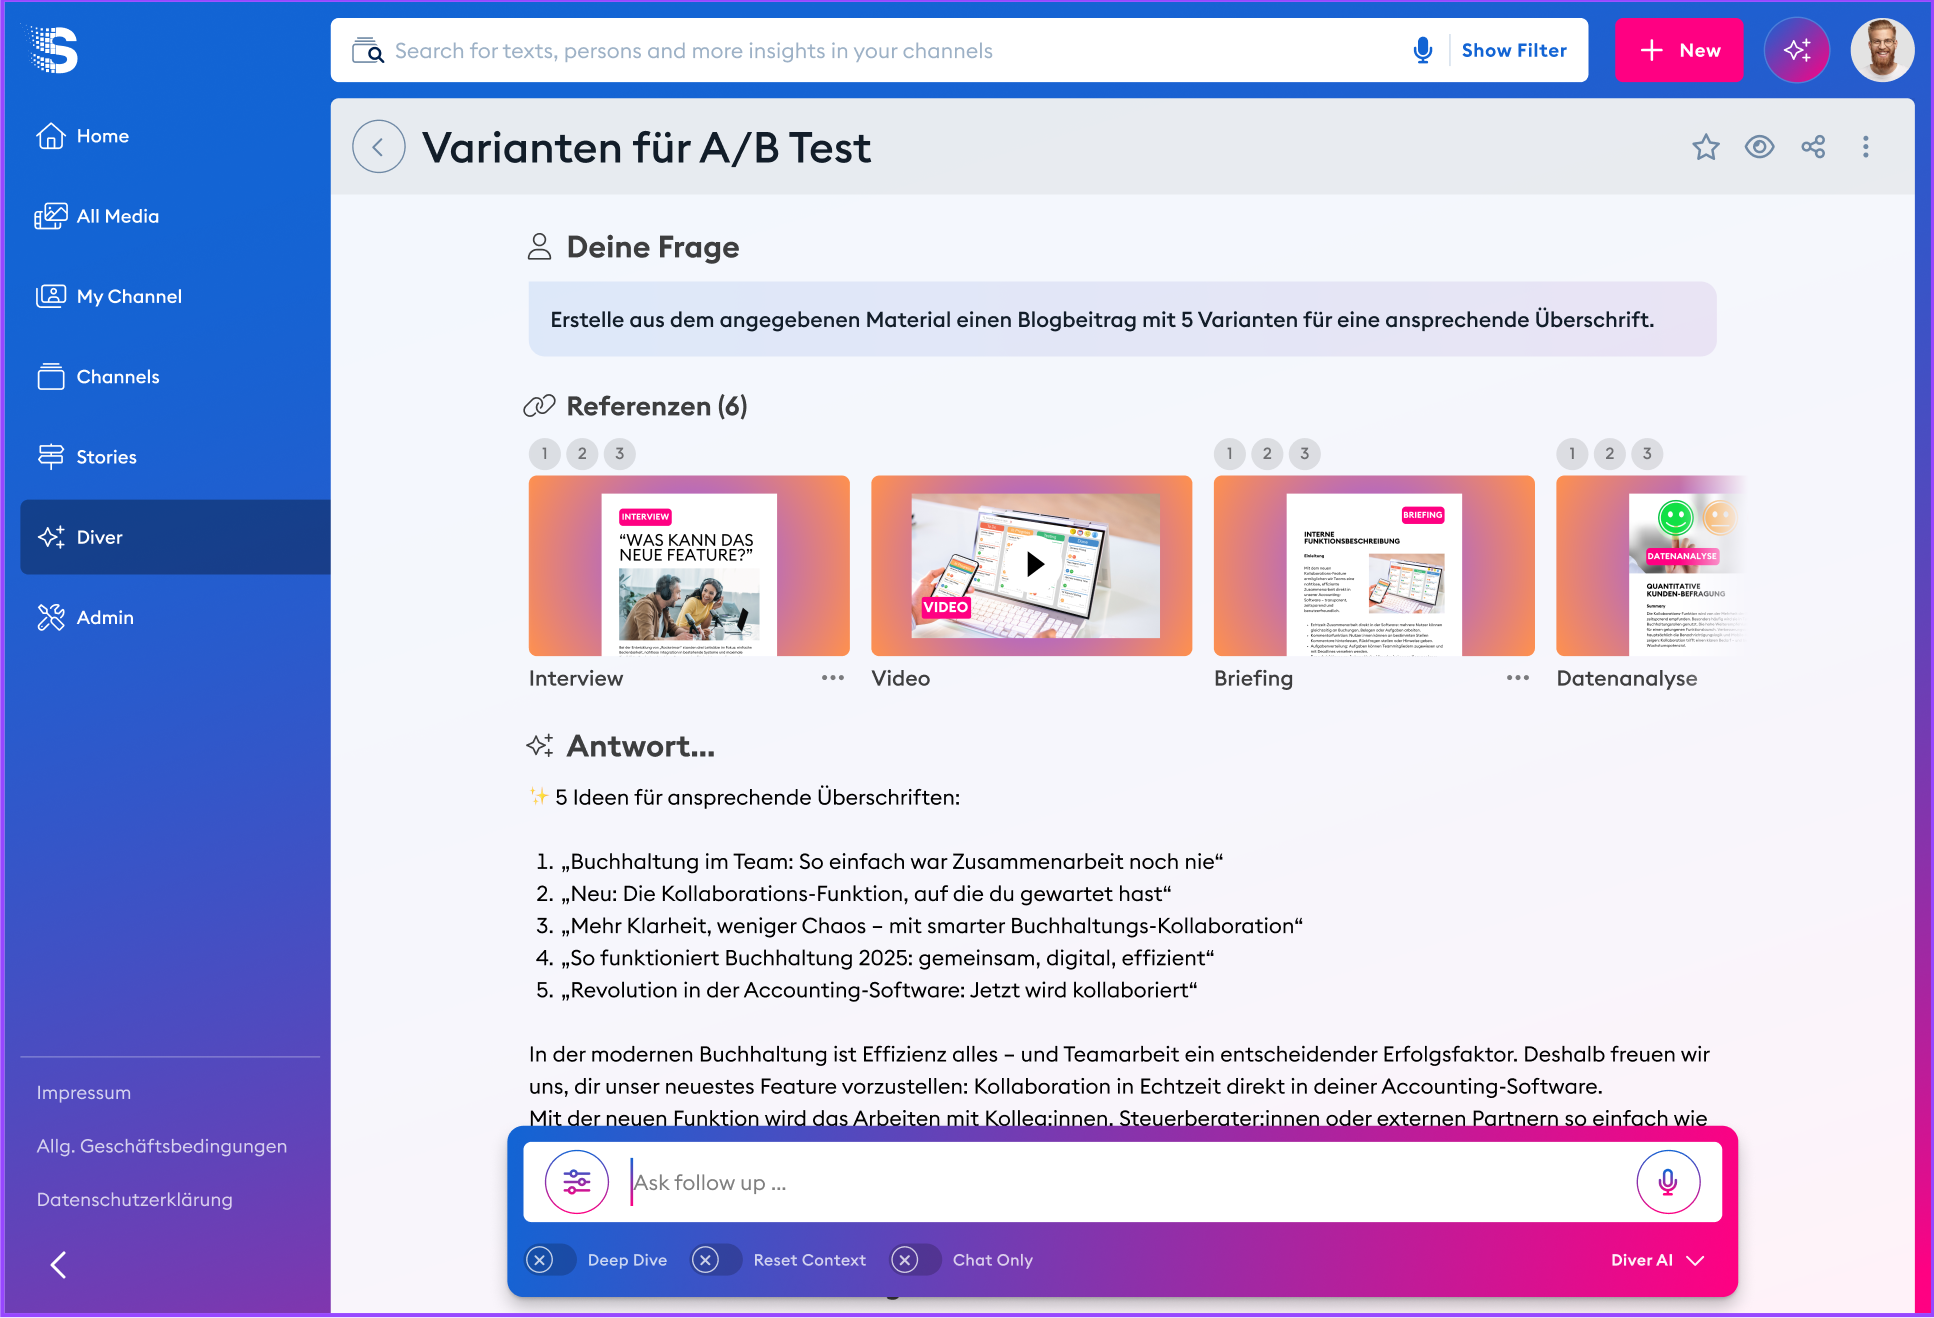Select citation 1 above the Interview card
The image size is (1934, 1318).
pyautogui.click(x=545, y=454)
